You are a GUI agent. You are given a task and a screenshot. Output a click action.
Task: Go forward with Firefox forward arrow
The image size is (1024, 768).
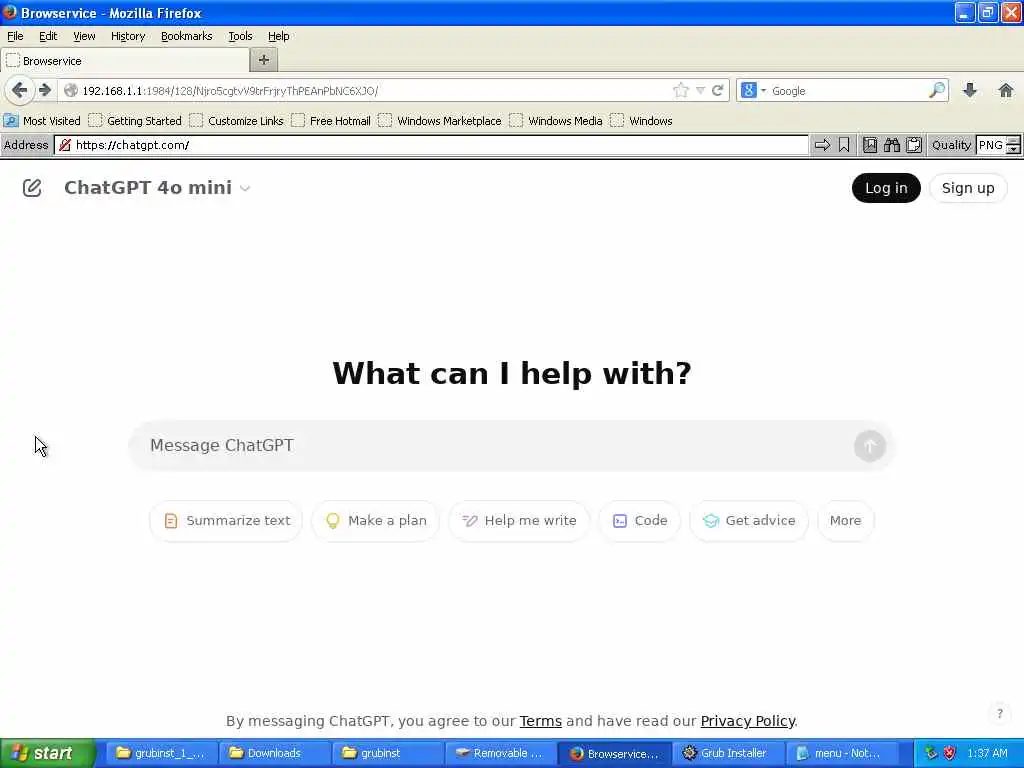coord(44,90)
